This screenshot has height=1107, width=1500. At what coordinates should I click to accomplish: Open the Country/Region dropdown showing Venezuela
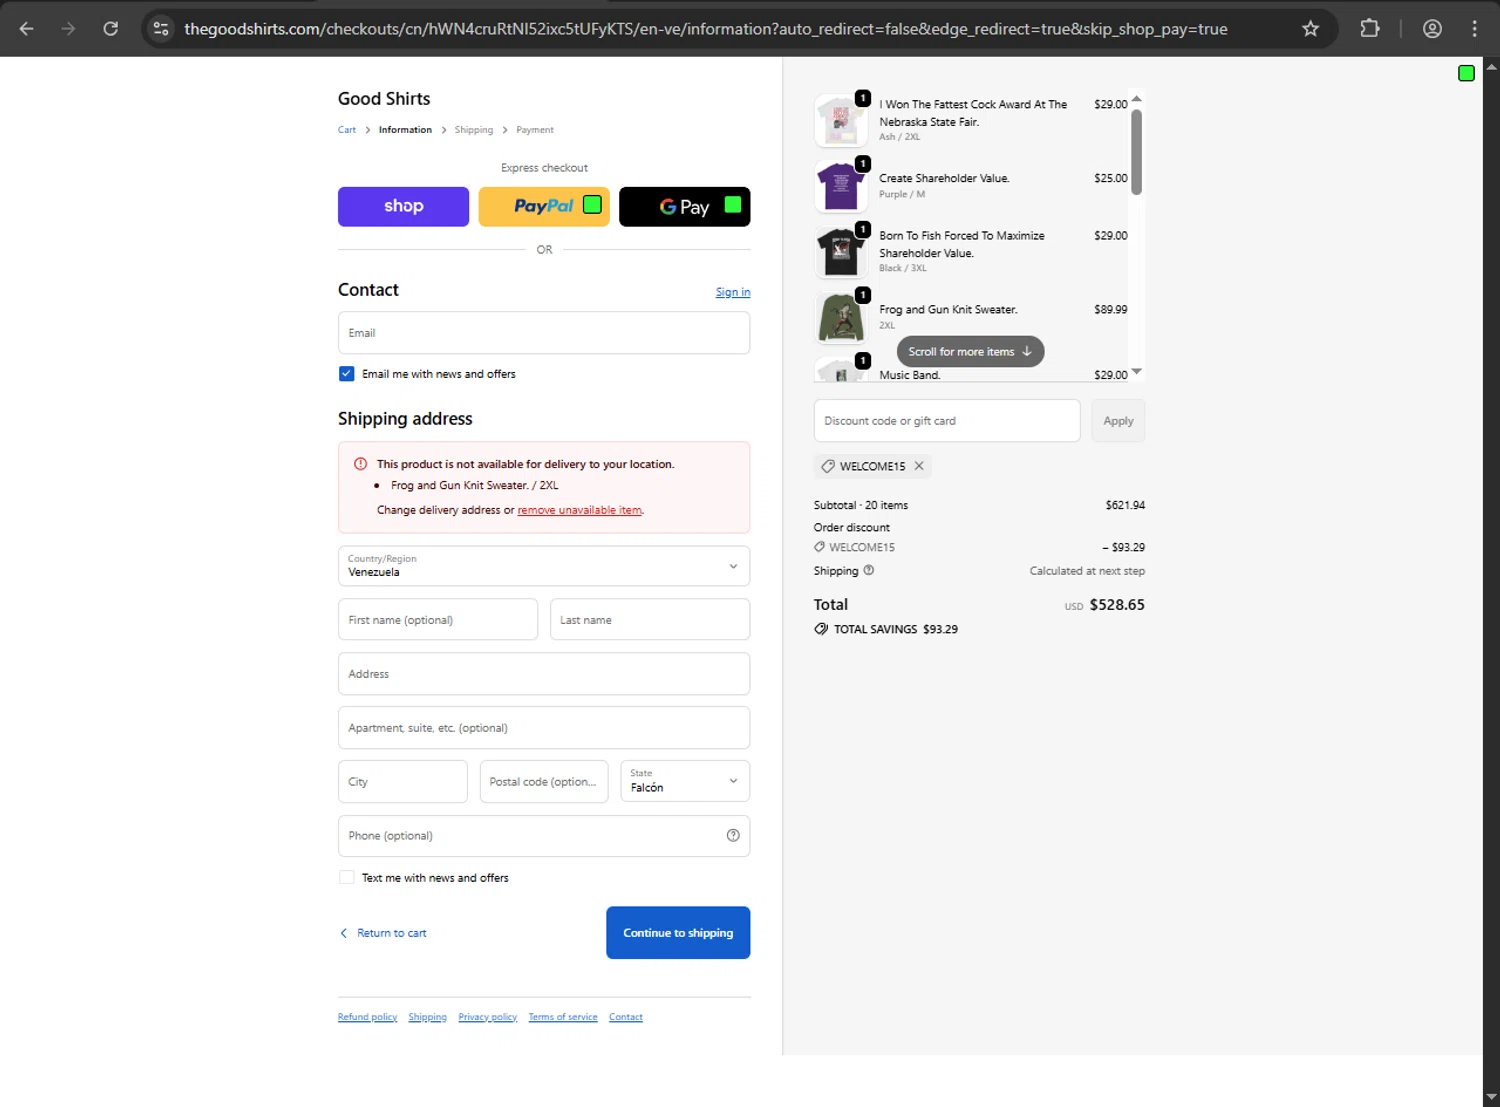click(x=544, y=566)
